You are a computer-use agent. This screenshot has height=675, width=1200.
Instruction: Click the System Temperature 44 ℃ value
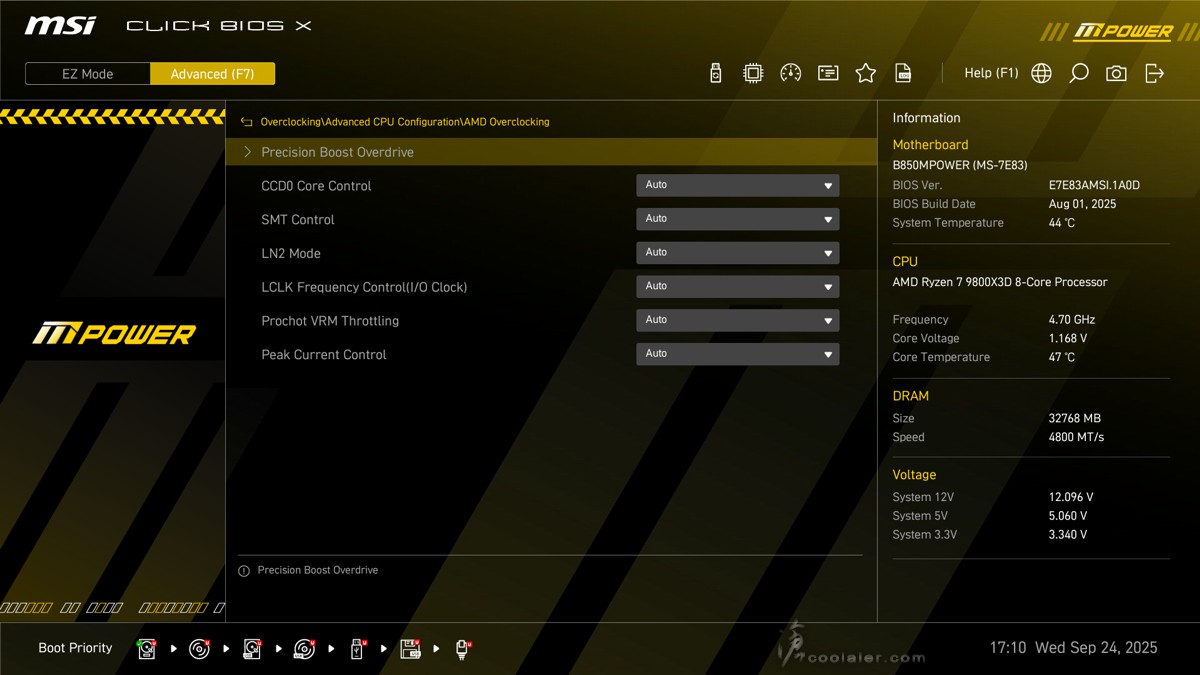(1062, 223)
